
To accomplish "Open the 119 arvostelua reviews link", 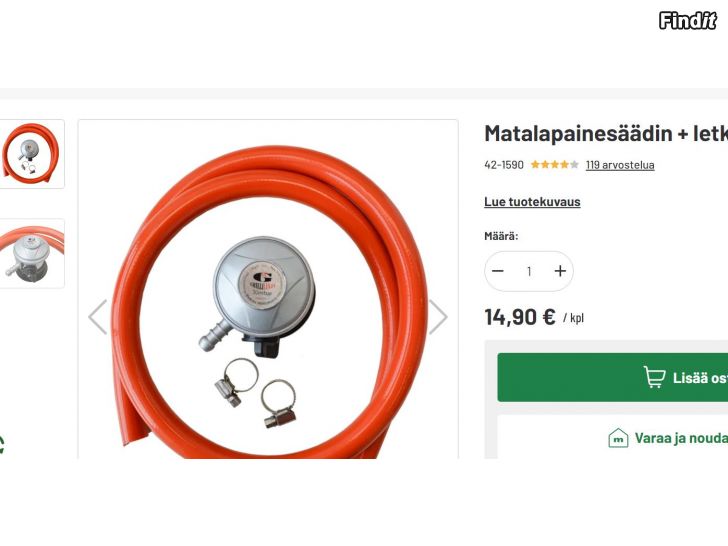I will (x=620, y=165).
